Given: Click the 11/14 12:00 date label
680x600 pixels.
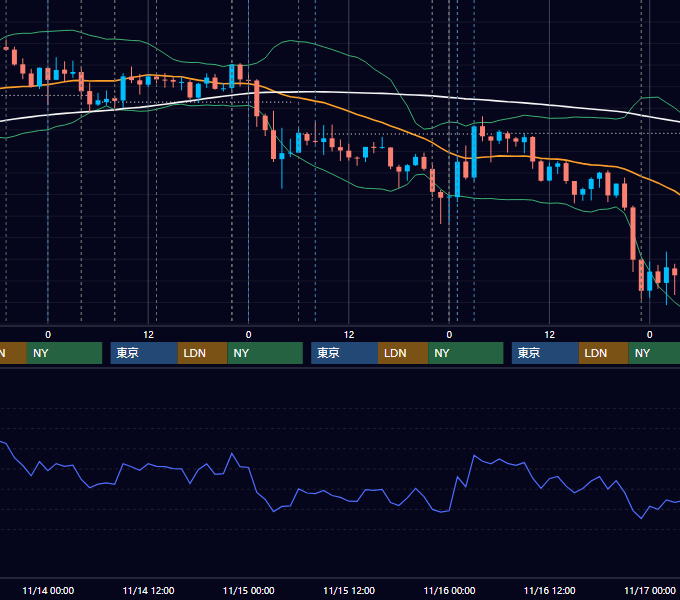Looking at the screenshot, I should [x=148, y=590].
